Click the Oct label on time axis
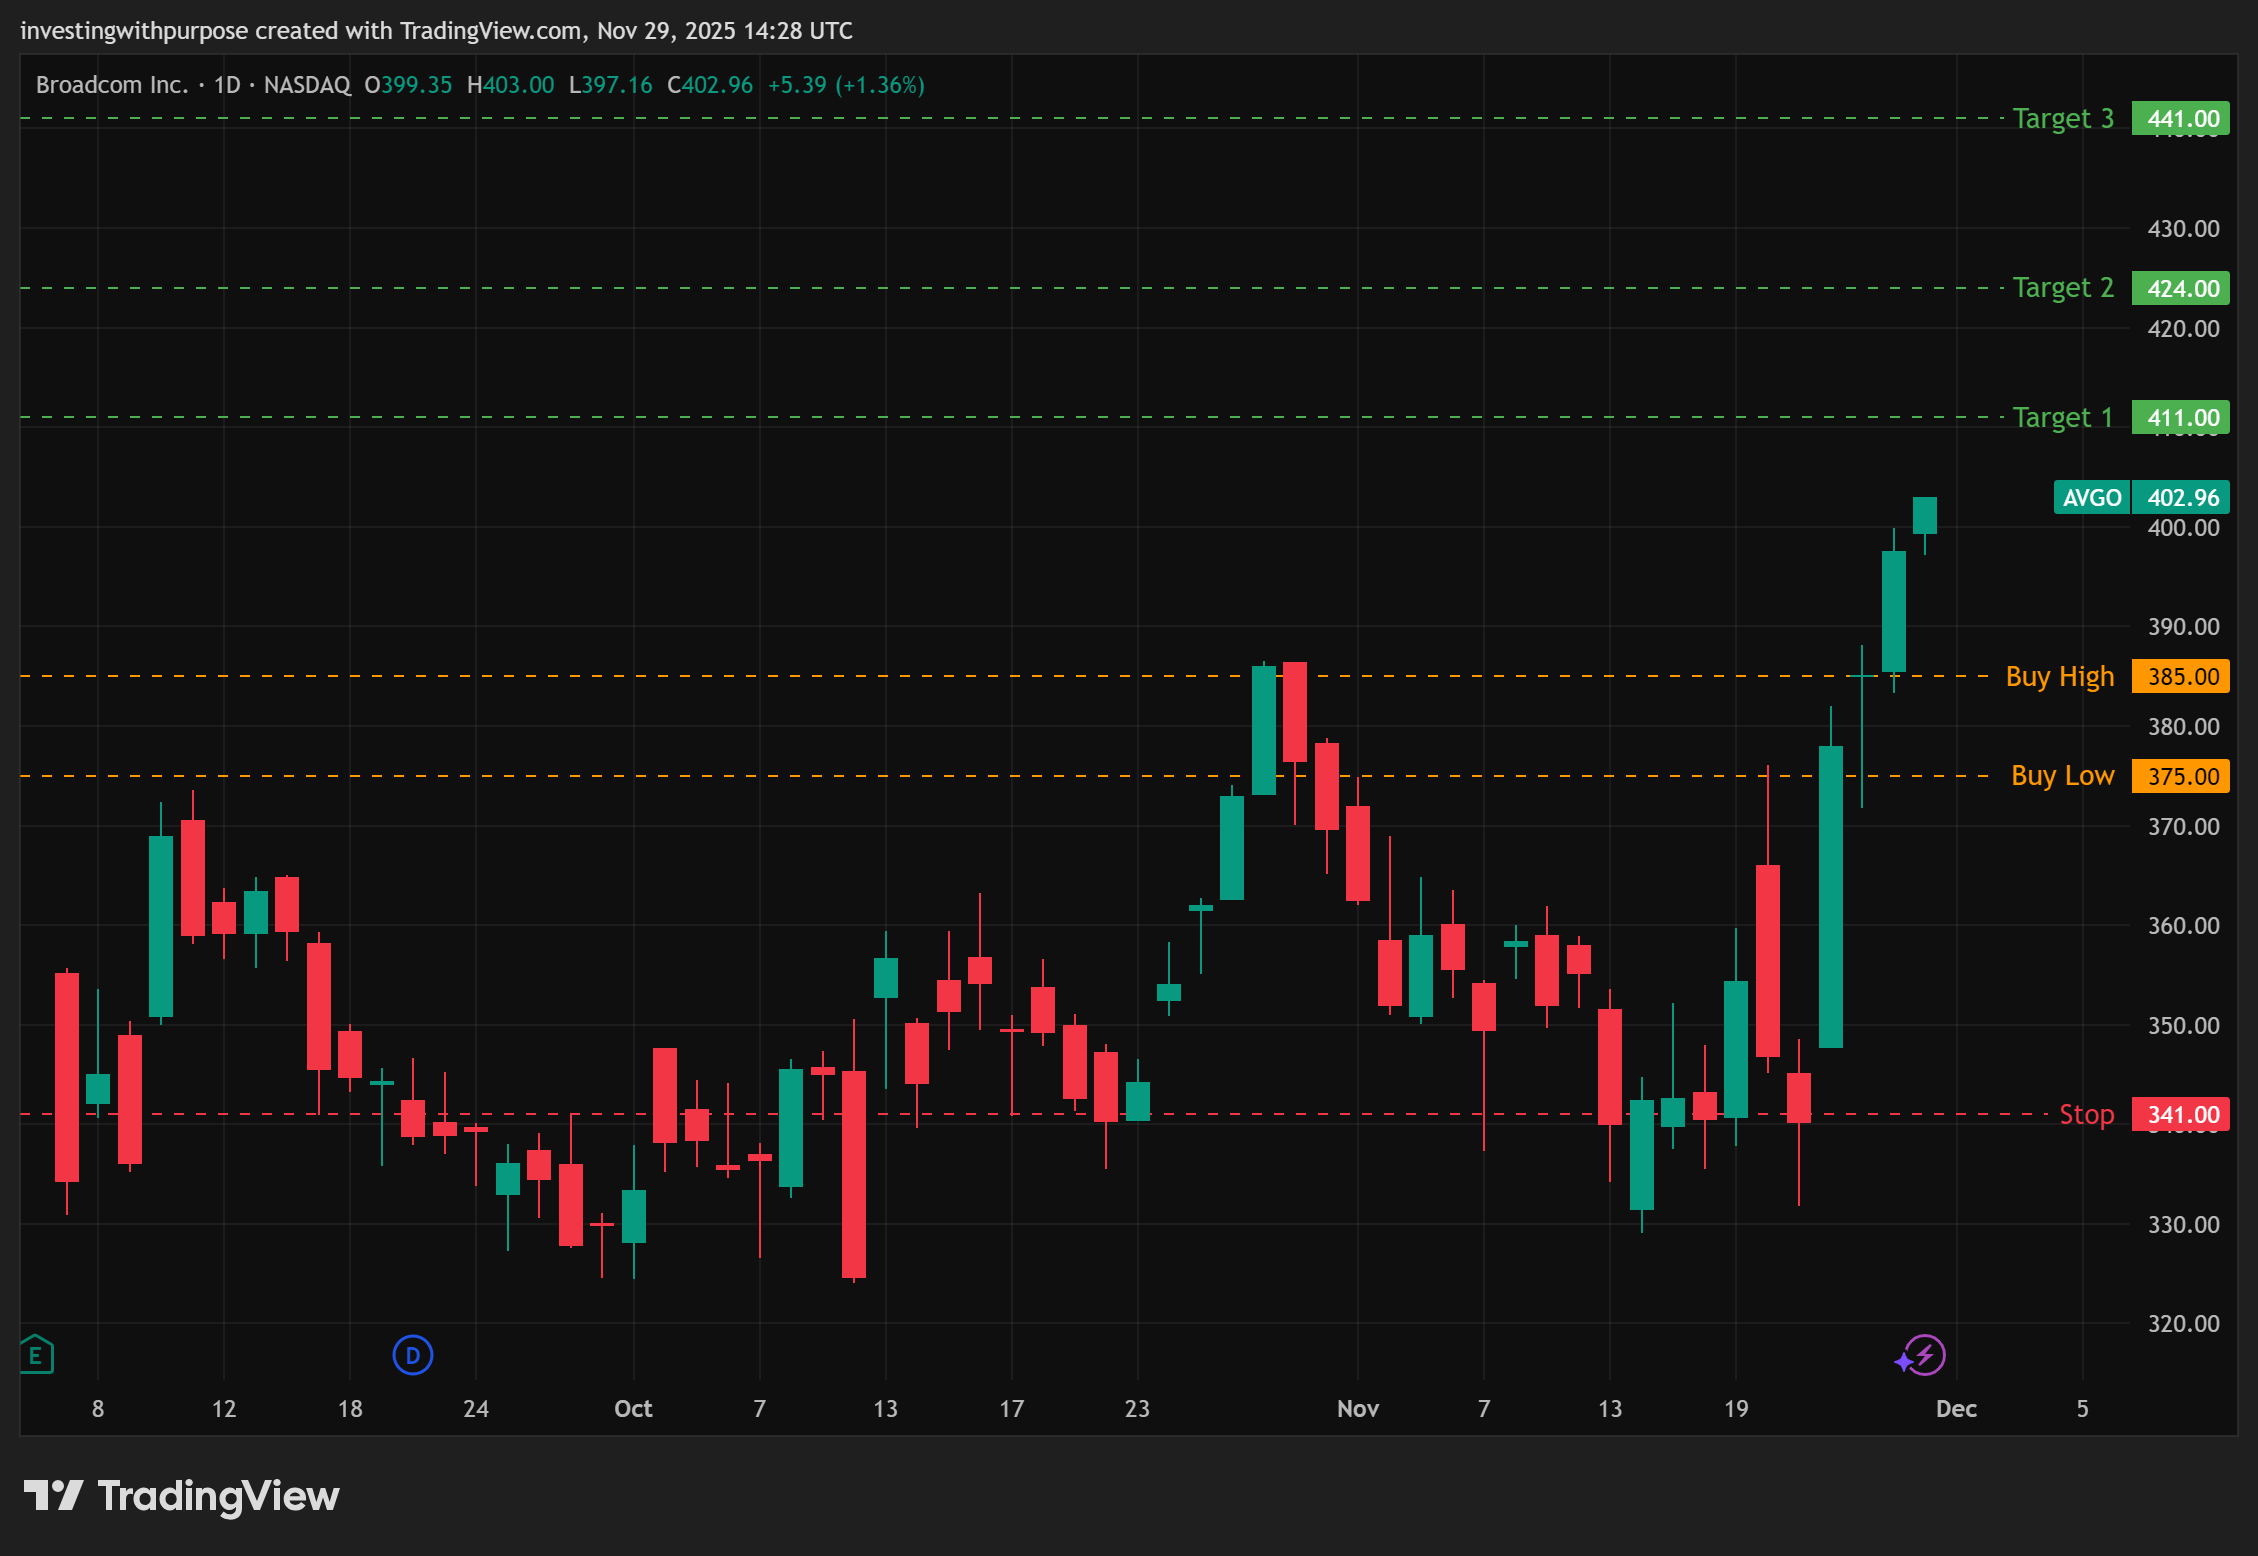 [x=633, y=1408]
